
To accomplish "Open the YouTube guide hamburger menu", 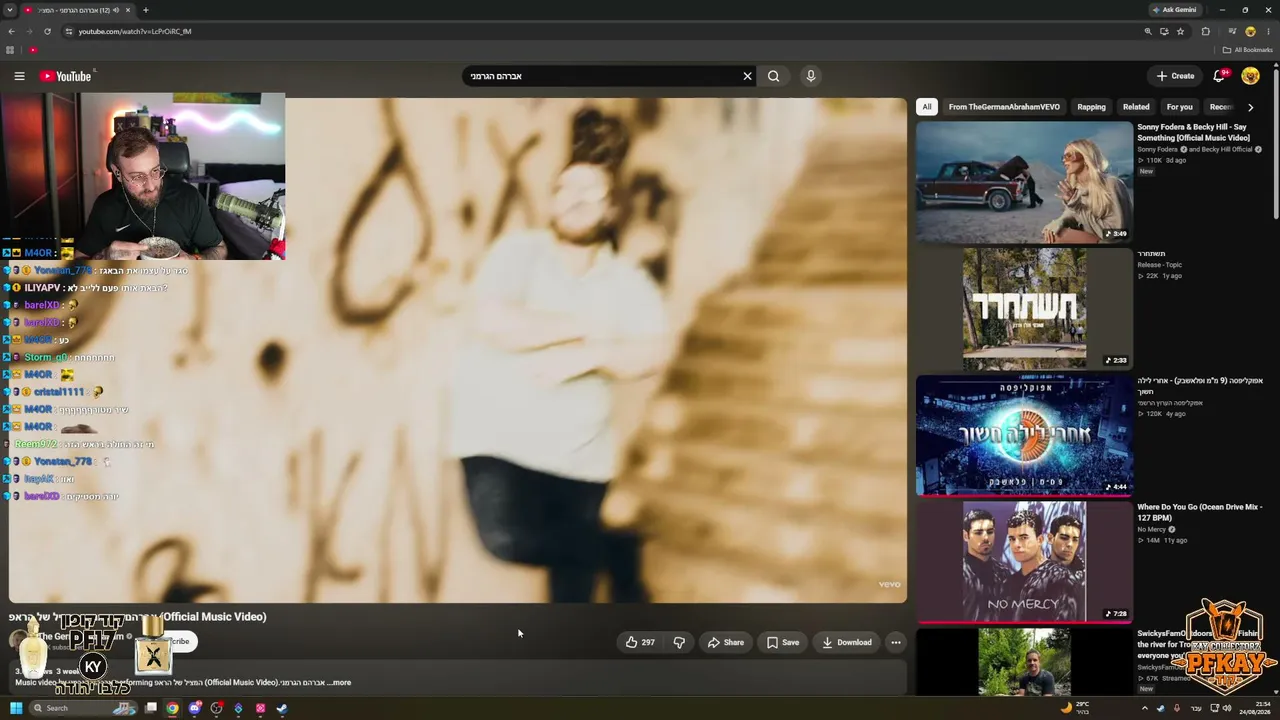I will coord(19,76).
